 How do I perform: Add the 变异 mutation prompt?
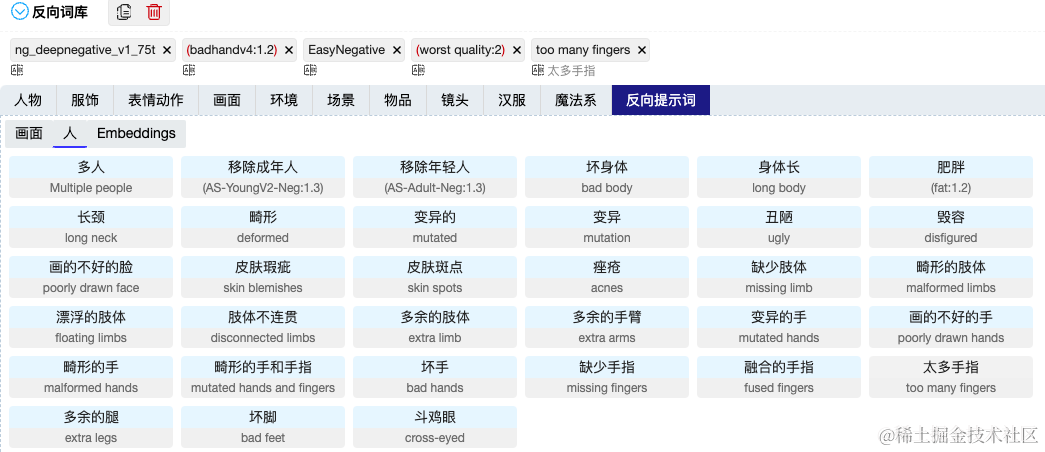(x=607, y=227)
